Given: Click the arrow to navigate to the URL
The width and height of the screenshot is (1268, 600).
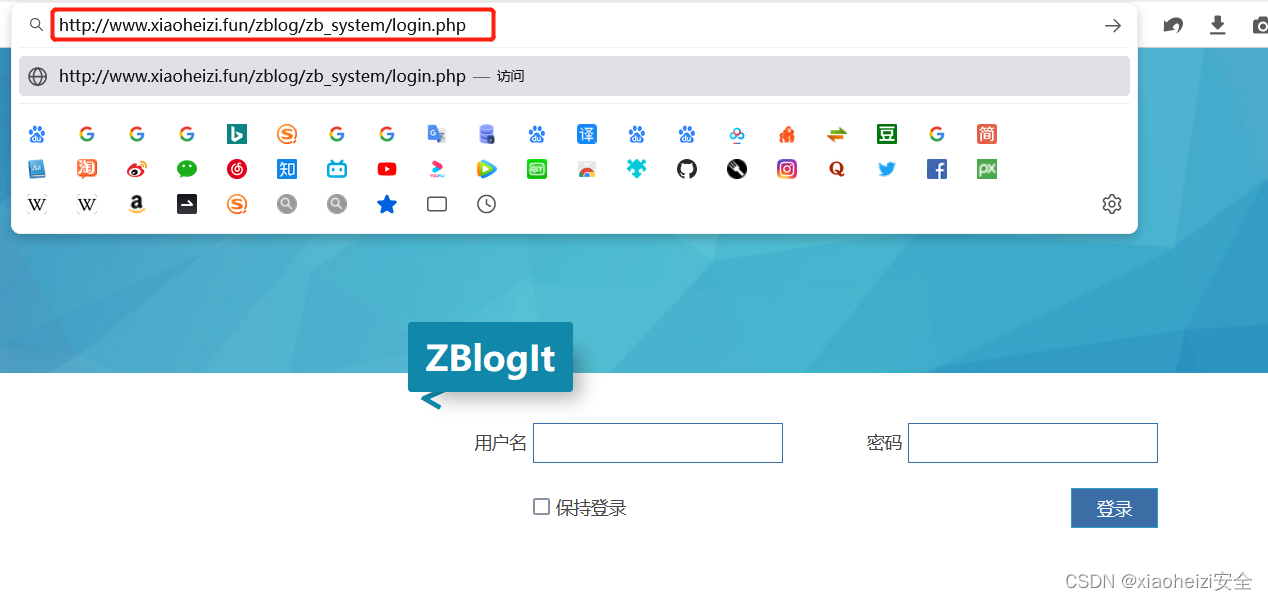Looking at the screenshot, I should pyautogui.click(x=1112, y=25).
